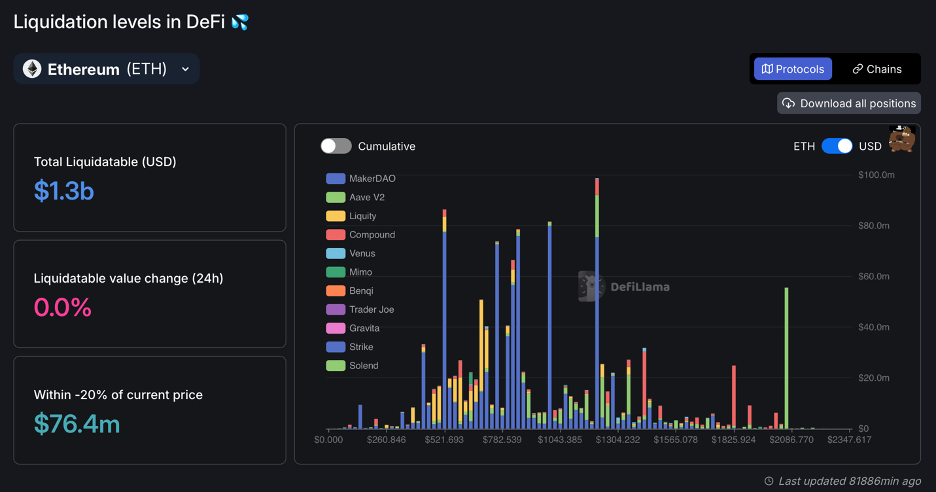
Task: Click Within -20% of current price label
Action: 118,395
